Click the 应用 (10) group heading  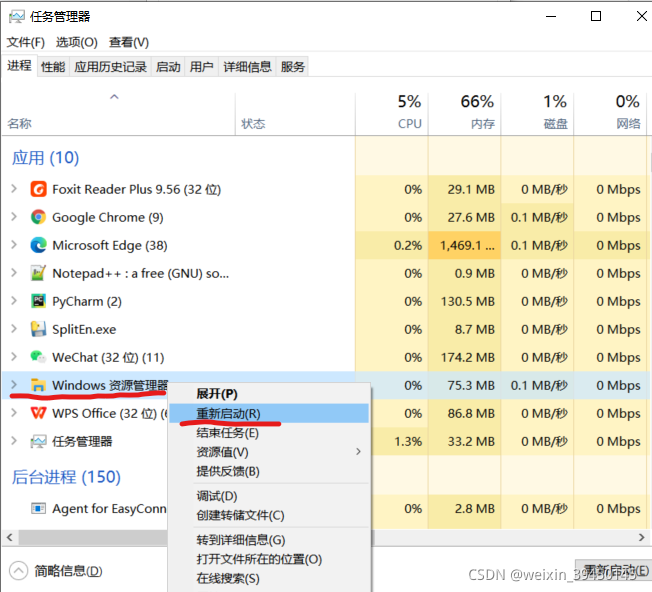point(45,158)
